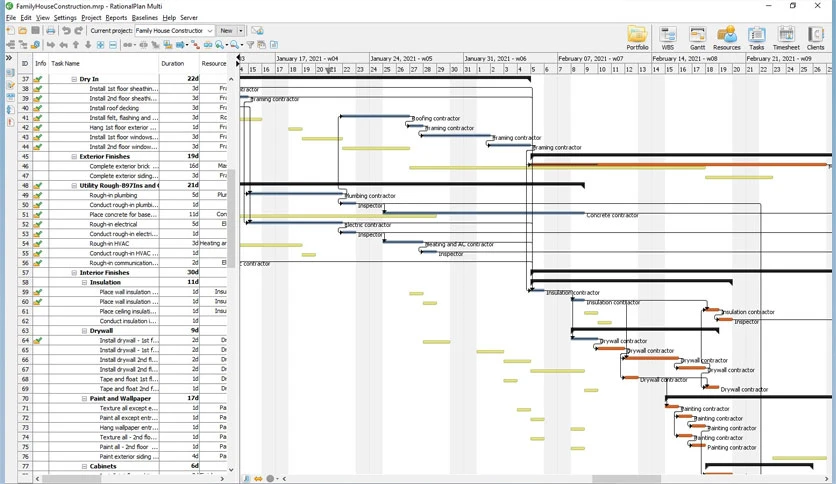Click the envelope icon beside New button
836x484 pixels.
(x=257, y=31)
